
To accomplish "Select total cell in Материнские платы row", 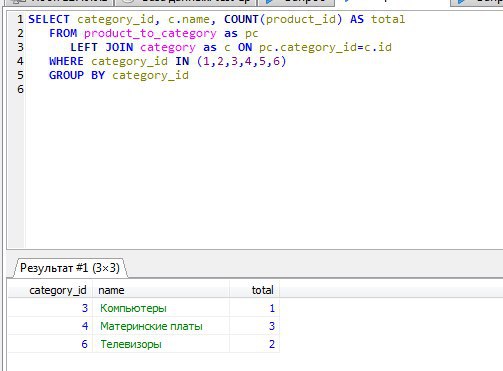I will [x=255, y=326].
